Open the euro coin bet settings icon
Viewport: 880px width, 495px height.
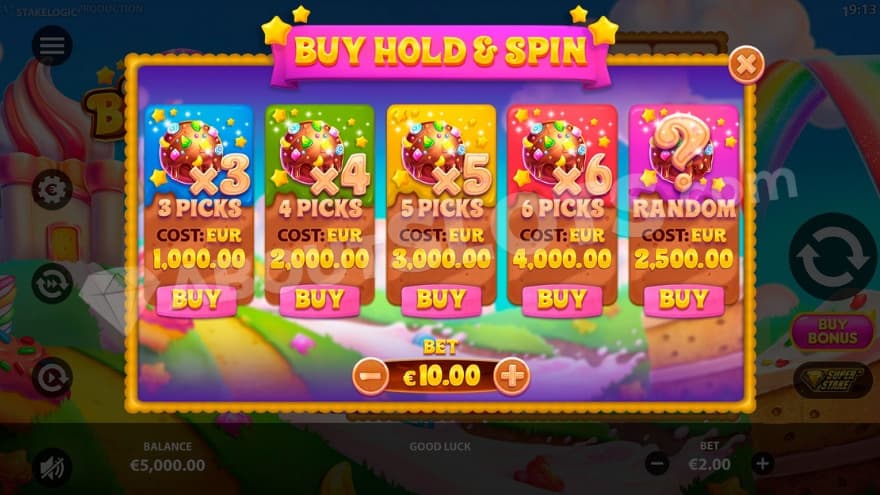(52, 190)
